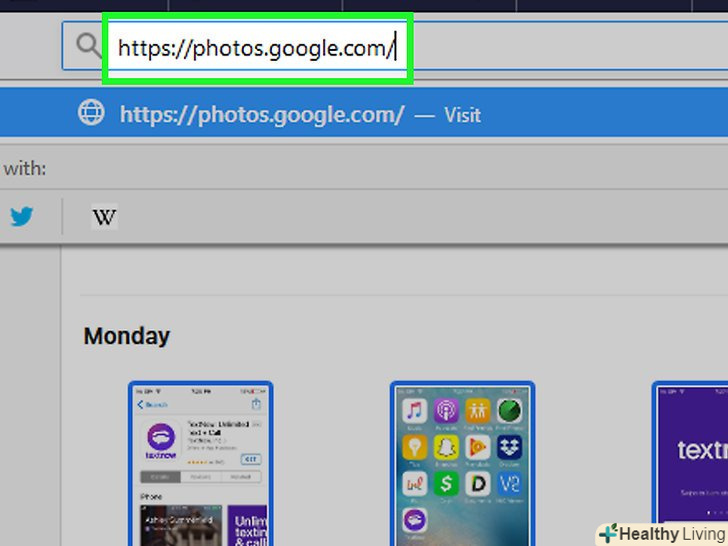
Task: Click the address bar with photos.google.com URL
Action: coord(395,46)
